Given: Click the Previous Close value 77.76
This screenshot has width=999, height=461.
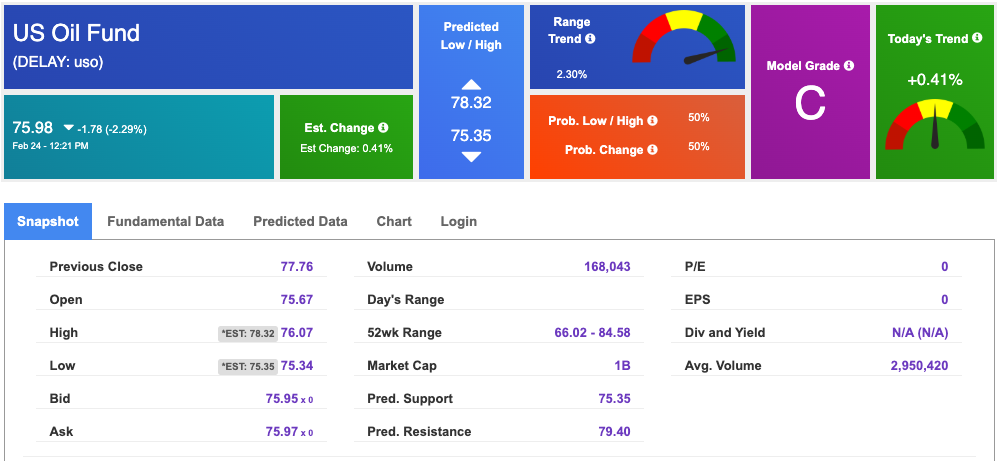Looking at the screenshot, I should (x=297, y=267).
